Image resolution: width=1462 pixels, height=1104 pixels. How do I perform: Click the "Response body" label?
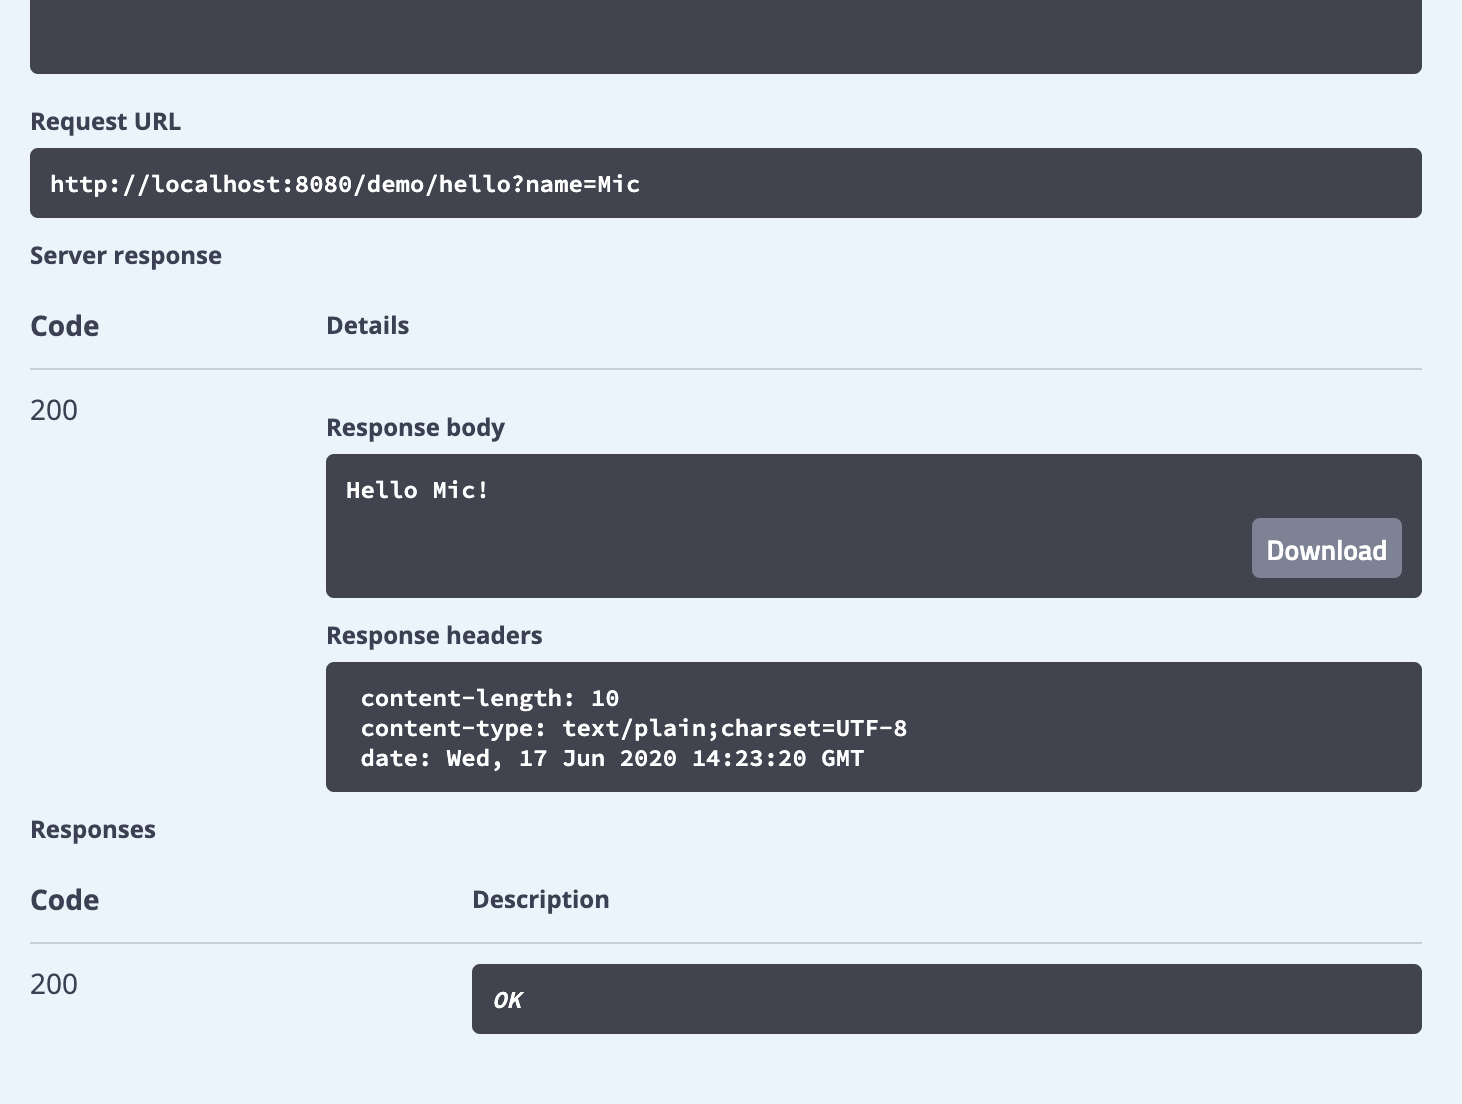point(415,428)
